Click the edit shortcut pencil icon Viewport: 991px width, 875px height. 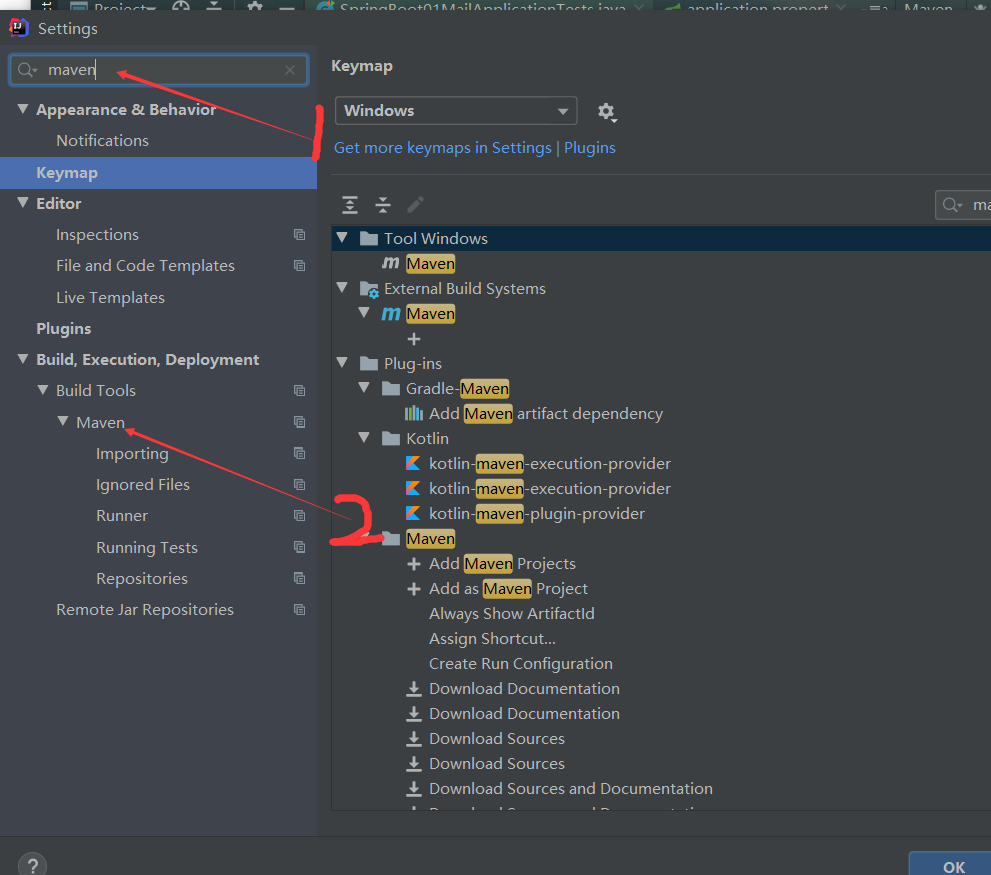pyautogui.click(x=415, y=204)
